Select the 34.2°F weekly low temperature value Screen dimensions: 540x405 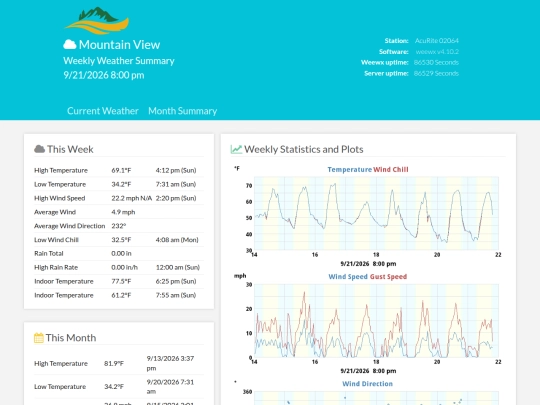(121, 184)
